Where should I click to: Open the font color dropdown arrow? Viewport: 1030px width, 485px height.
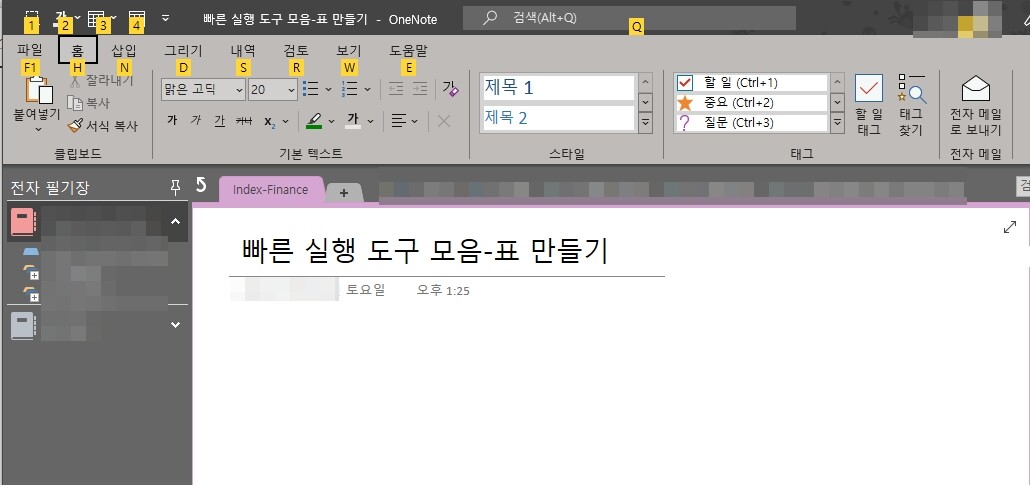(370, 121)
